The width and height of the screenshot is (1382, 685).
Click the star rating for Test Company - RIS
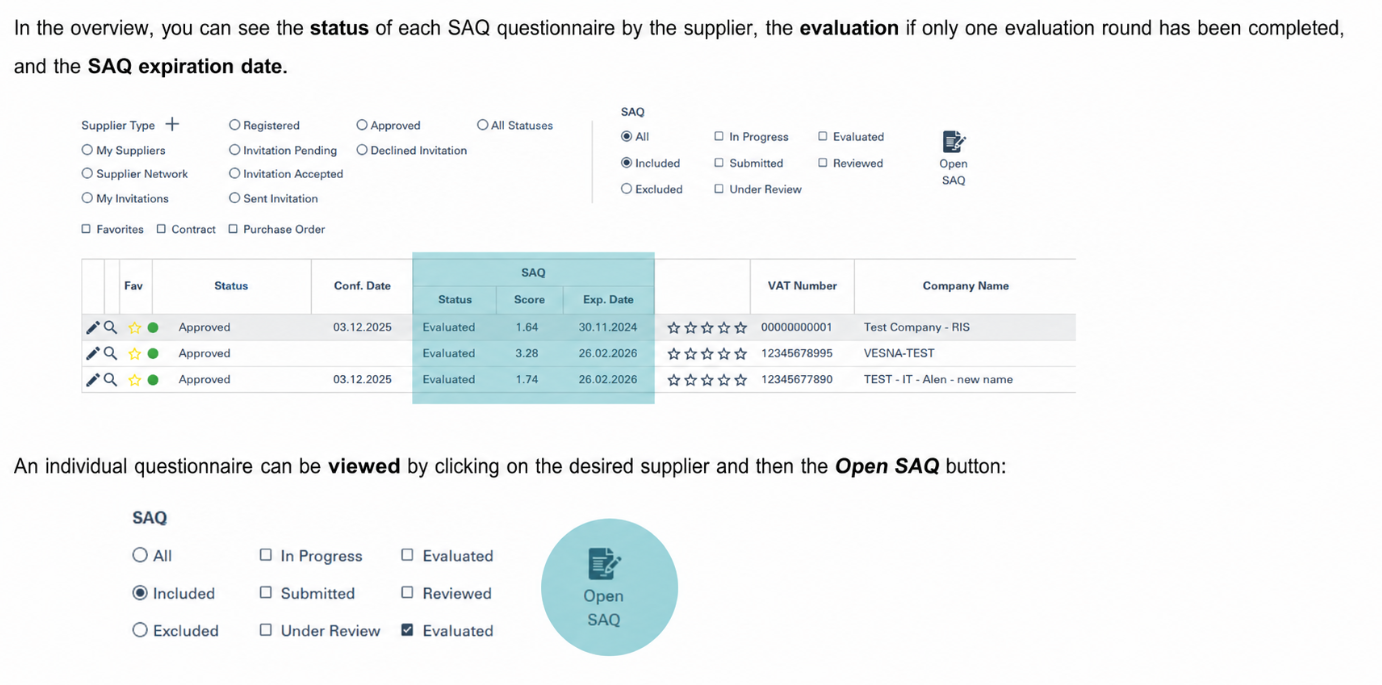coord(707,327)
